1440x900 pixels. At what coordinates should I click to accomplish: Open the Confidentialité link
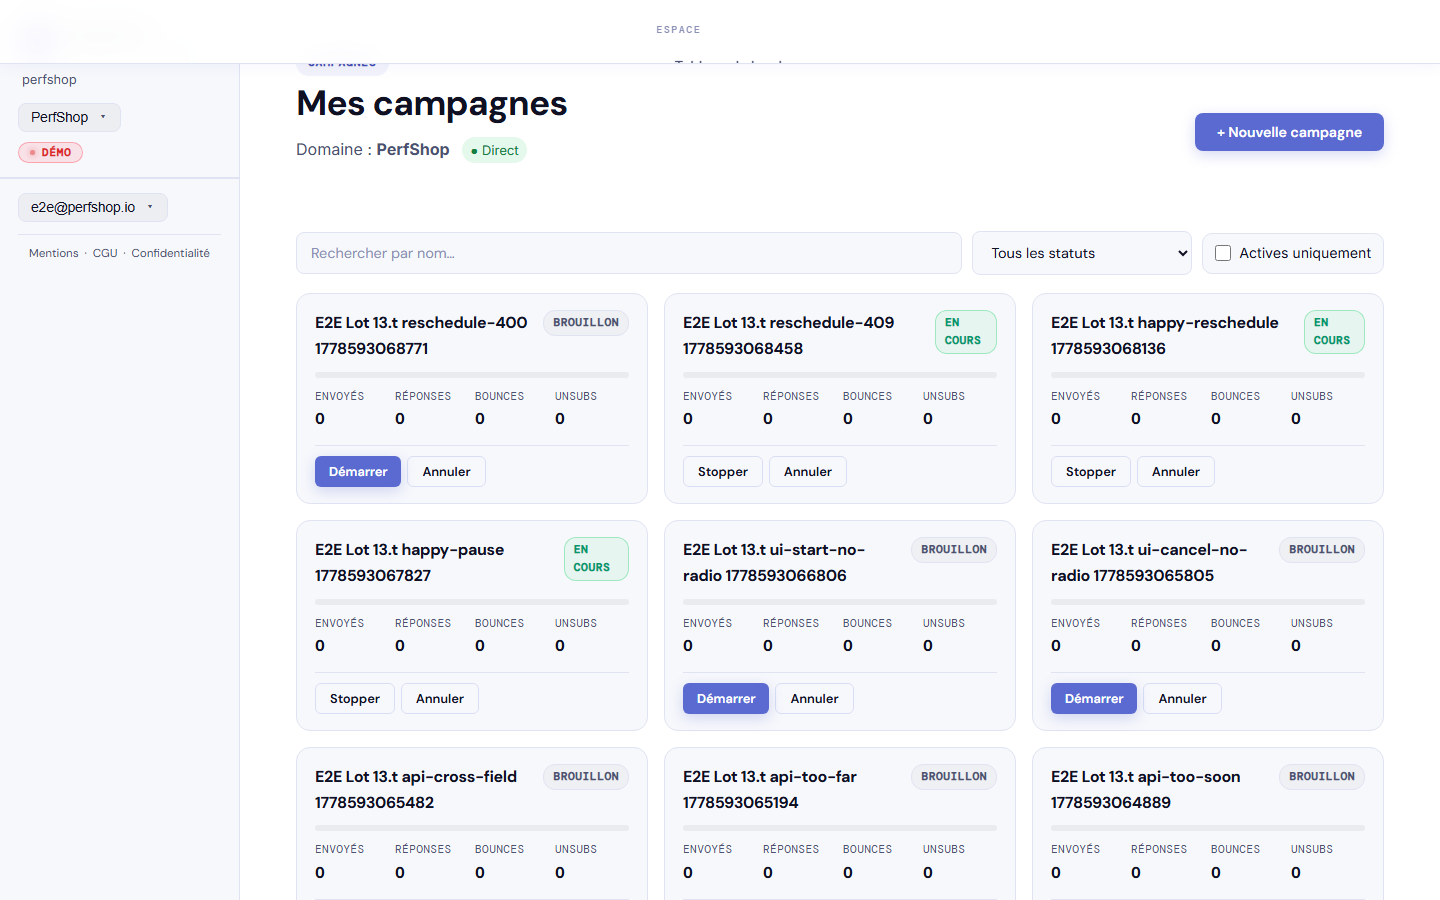[171, 253]
